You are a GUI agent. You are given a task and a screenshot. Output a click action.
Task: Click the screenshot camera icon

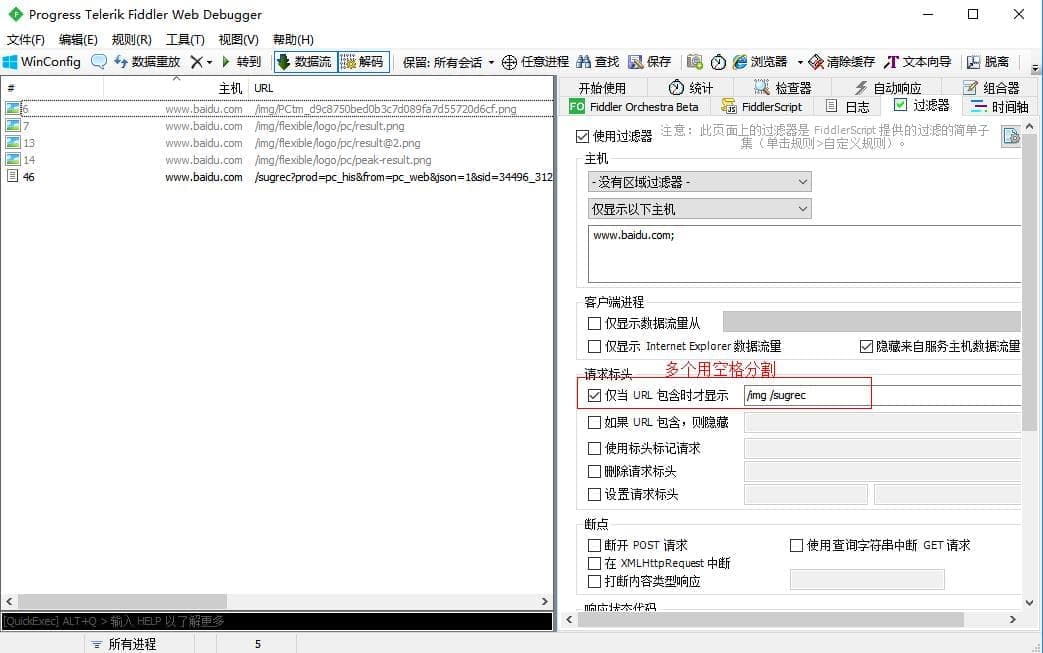click(694, 62)
